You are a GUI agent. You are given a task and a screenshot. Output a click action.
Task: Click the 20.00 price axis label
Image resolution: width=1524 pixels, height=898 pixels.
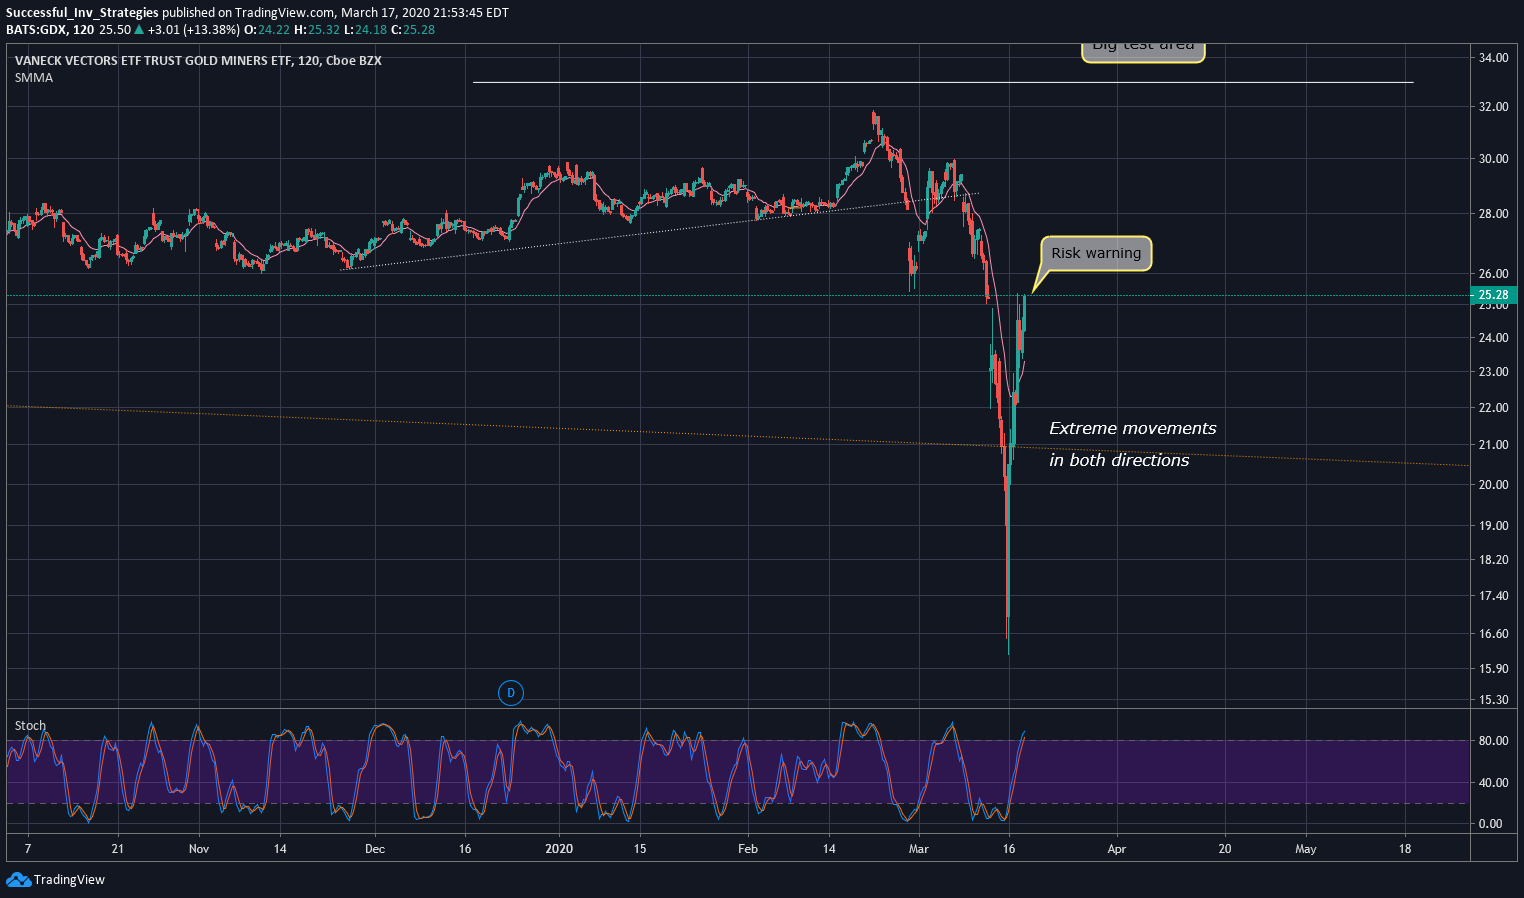click(1493, 485)
